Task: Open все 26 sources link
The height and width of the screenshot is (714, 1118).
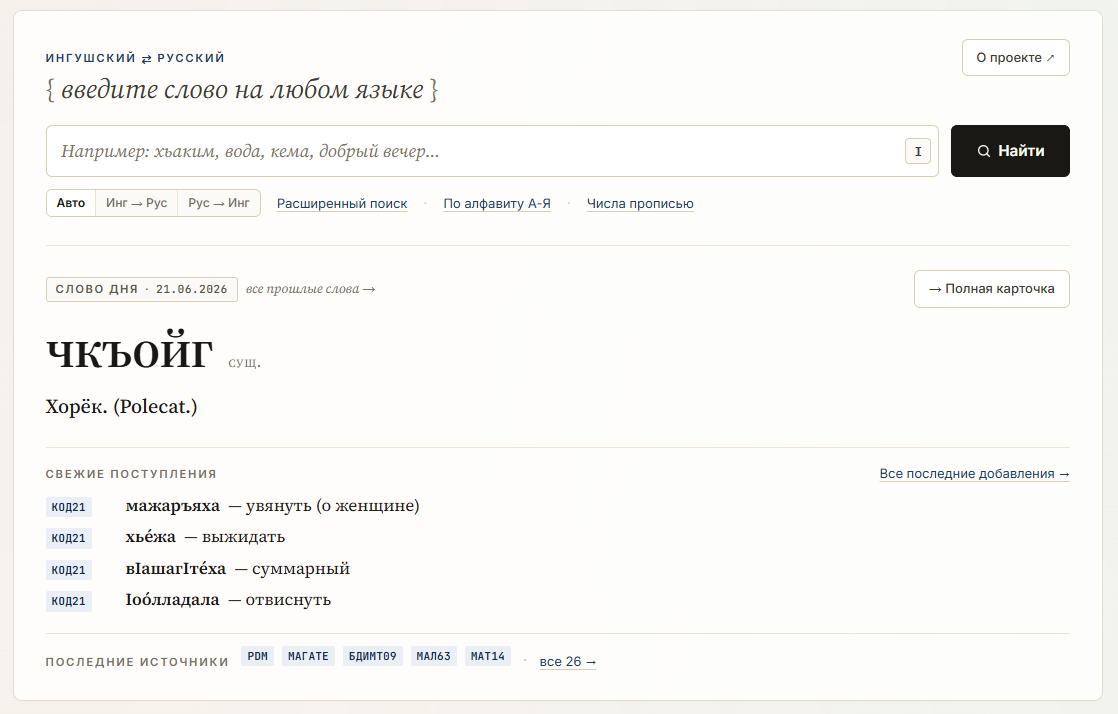Action: point(568,662)
